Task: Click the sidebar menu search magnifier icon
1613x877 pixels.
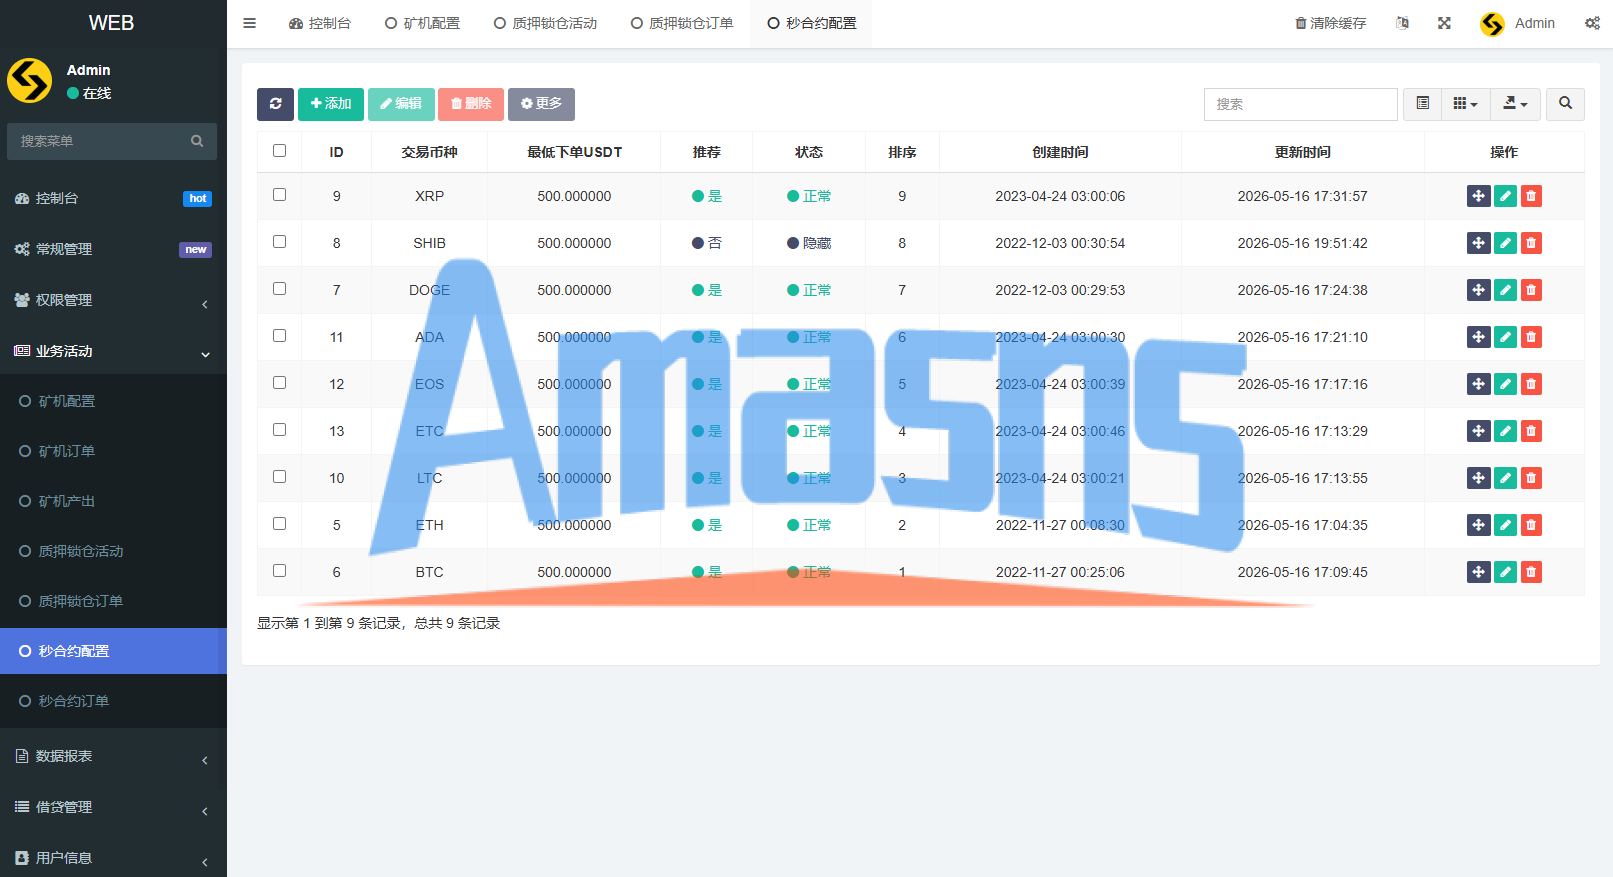Action: point(197,141)
